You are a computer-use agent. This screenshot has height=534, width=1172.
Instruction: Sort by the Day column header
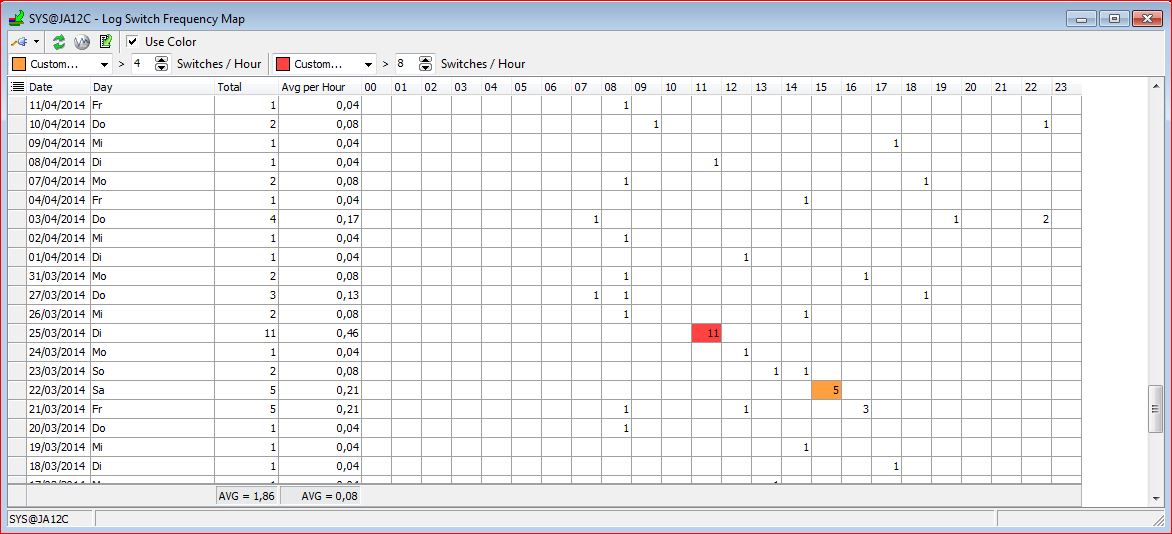click(x=152, y=87)
